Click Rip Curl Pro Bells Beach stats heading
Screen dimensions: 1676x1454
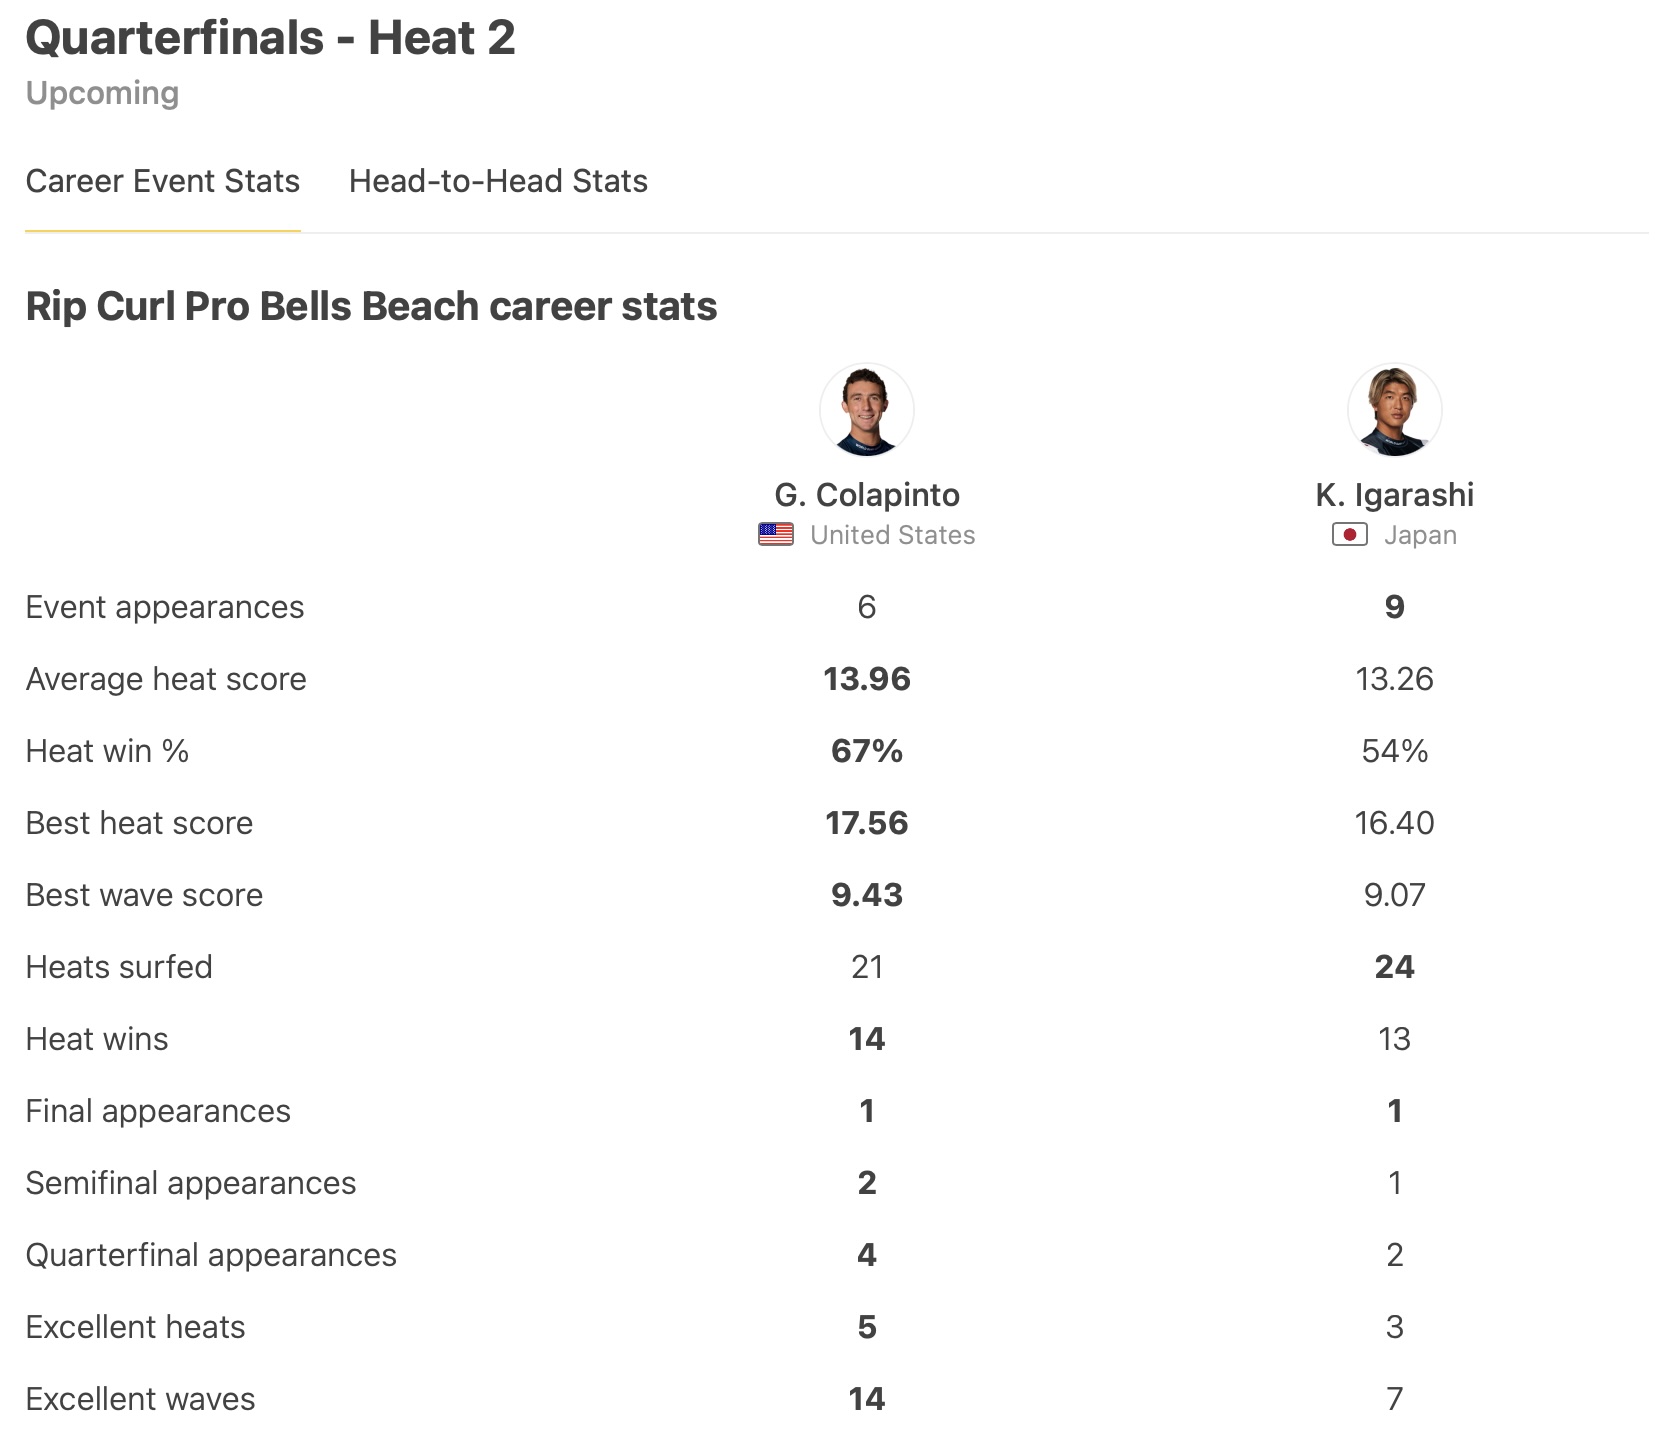pos(371,306)
